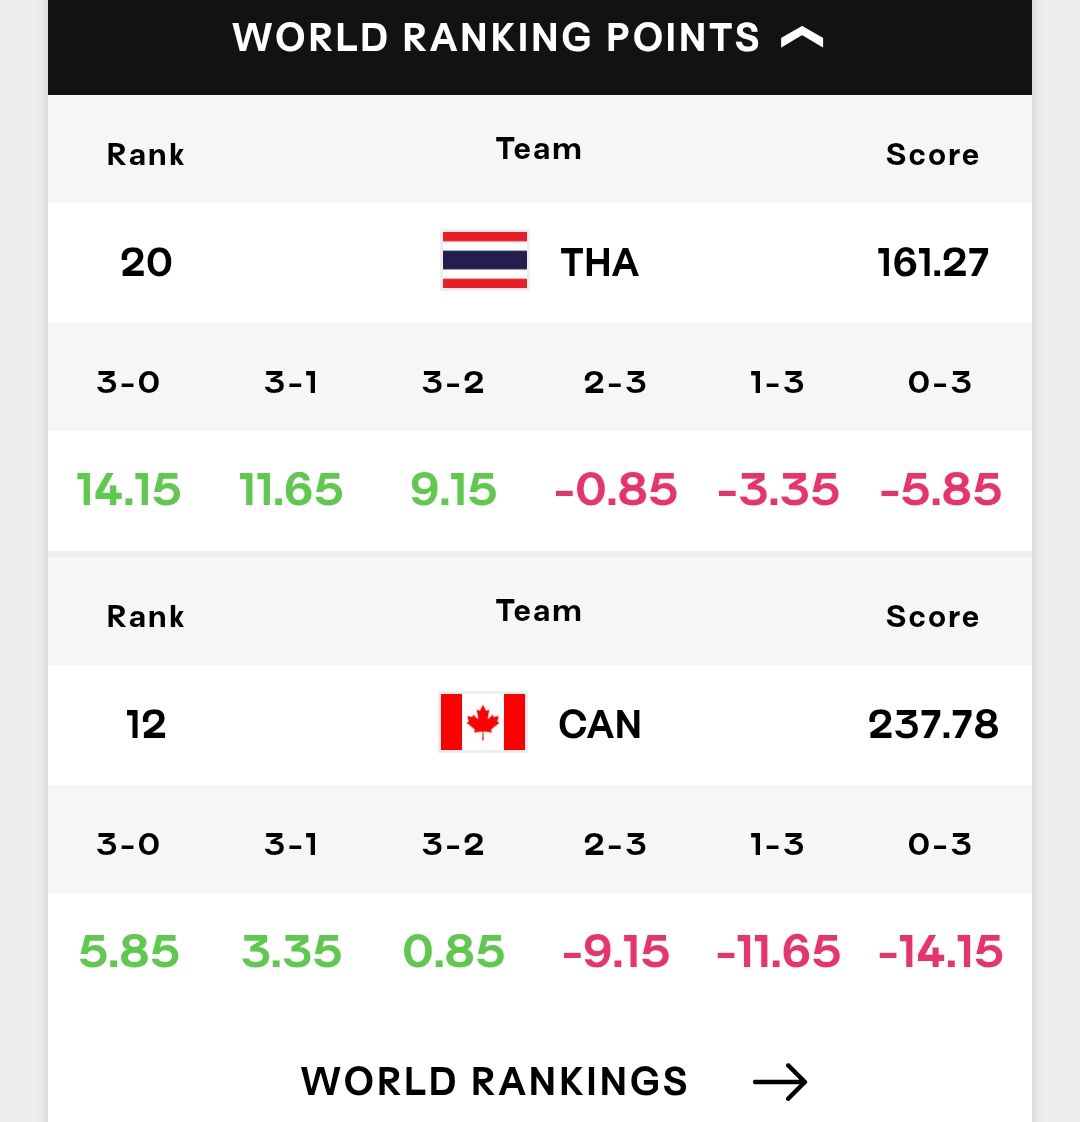Image resolution: width=1080 pixels, height=1122 pixels.
Task: Click Thailand's 1-3 value -3.35
Action: (x=778, y=490)
